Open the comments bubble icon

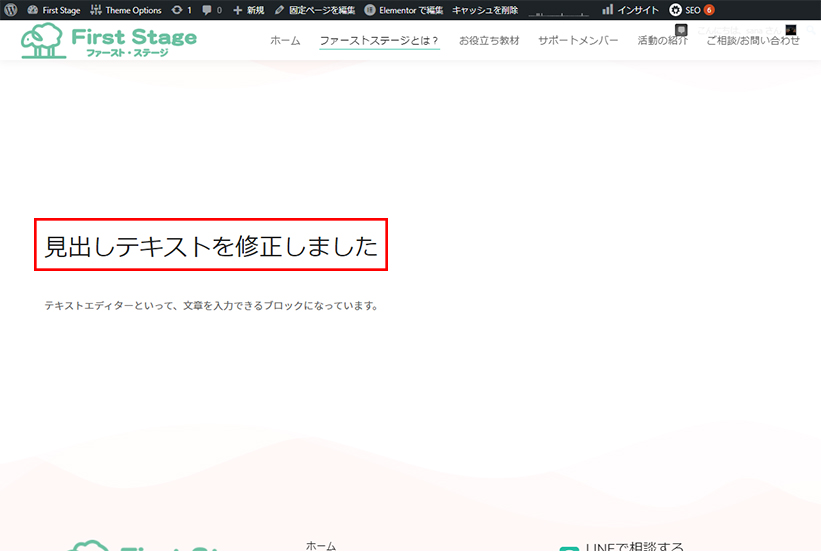coord(212,10)
